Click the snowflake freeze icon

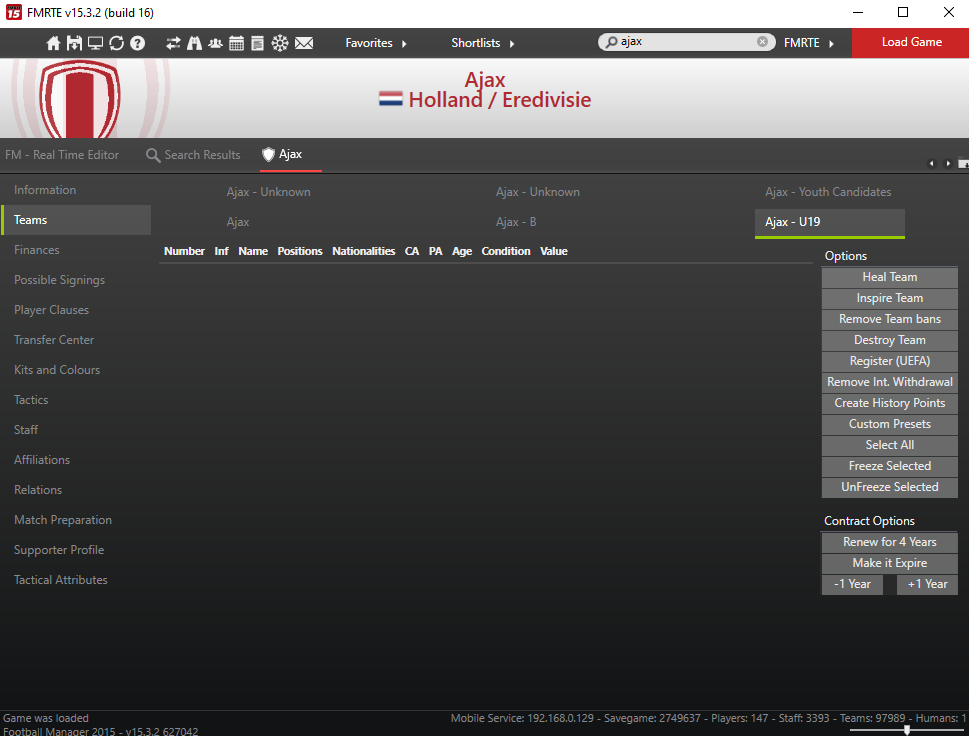tap(280, 43)
